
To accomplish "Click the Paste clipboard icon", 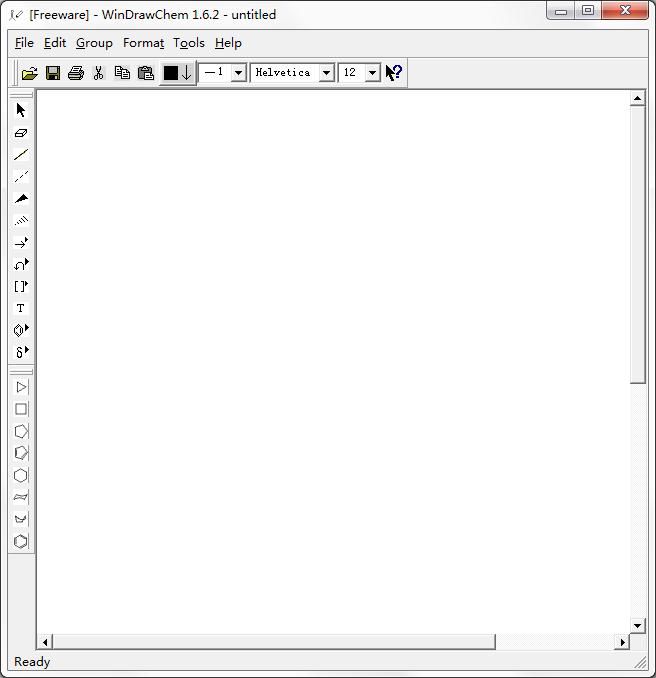I will [146, 73].
